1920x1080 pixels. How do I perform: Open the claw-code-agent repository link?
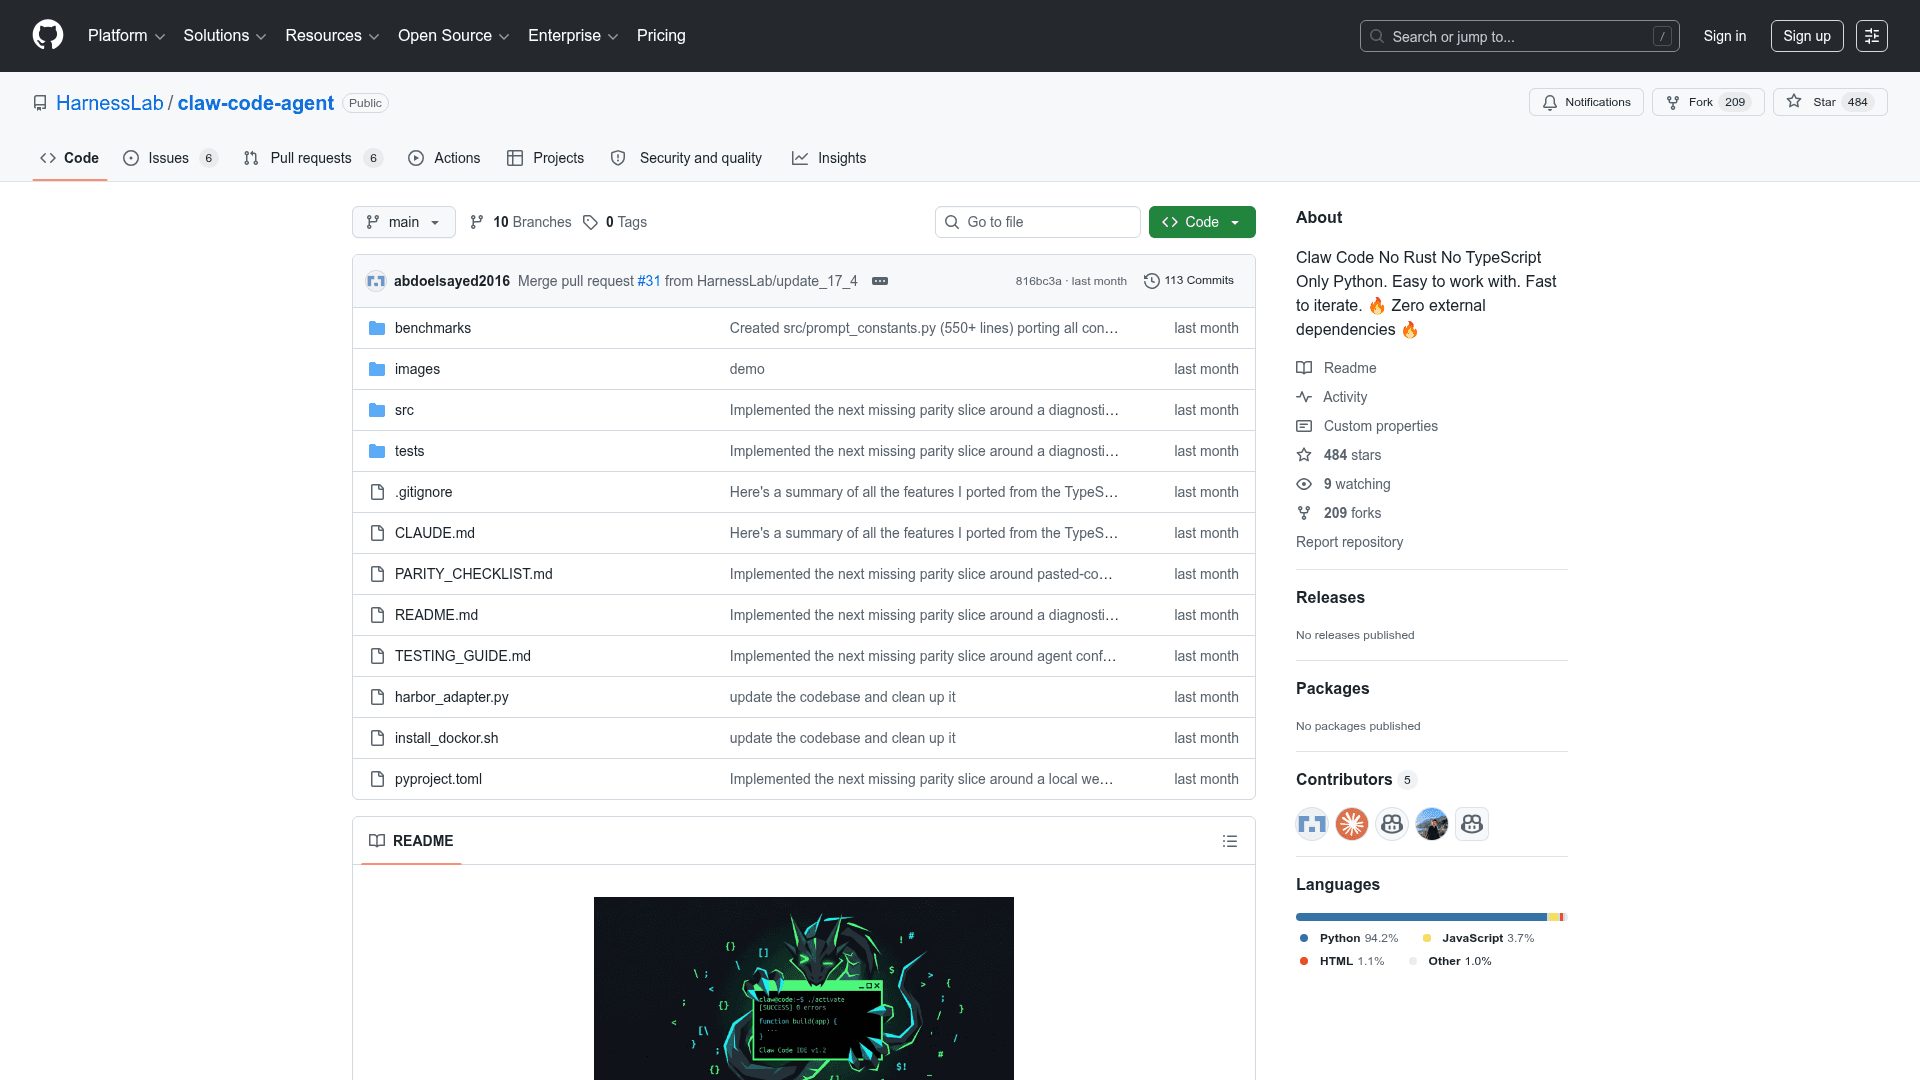256,103
